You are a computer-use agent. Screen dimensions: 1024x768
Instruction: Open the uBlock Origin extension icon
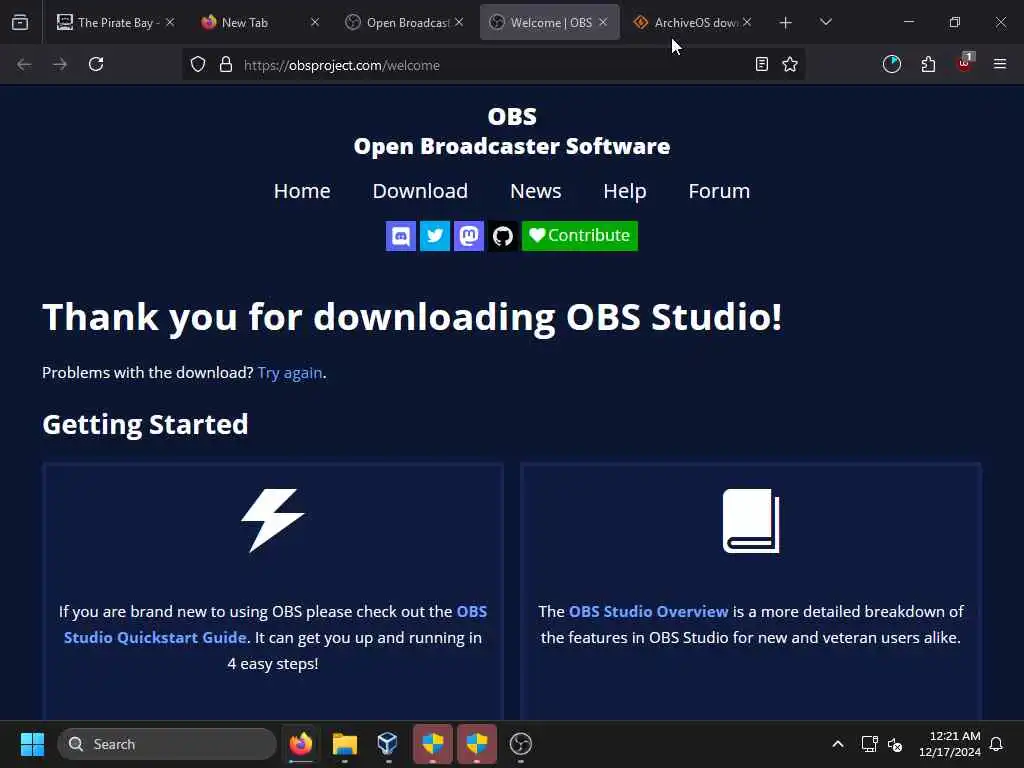click(x=965, y=63)
